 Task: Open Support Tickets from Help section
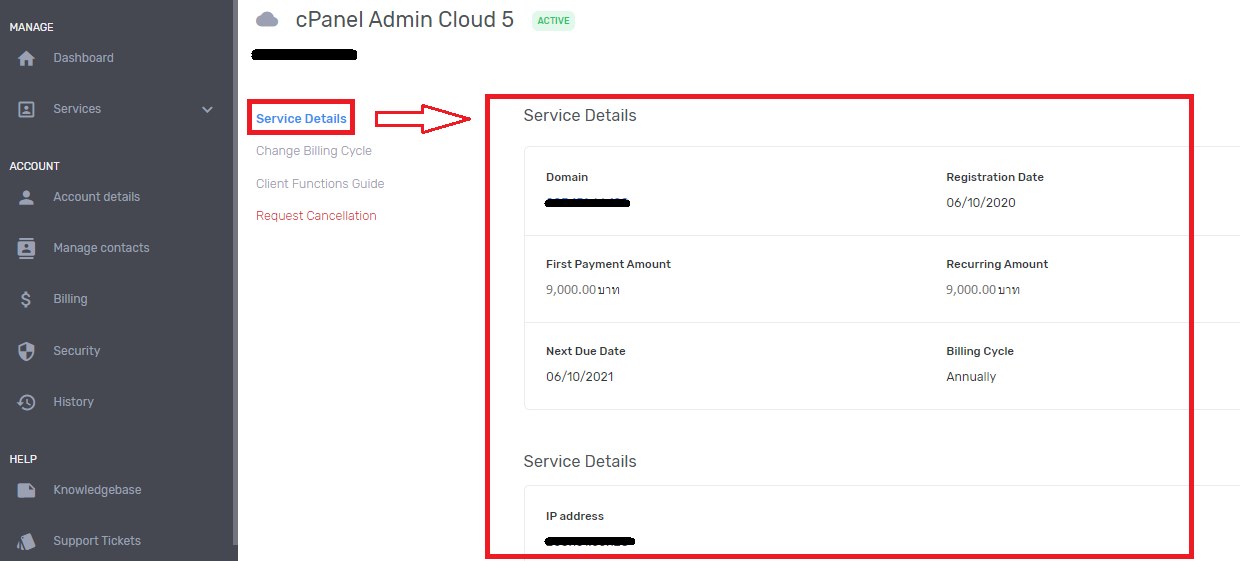[97, 541]
